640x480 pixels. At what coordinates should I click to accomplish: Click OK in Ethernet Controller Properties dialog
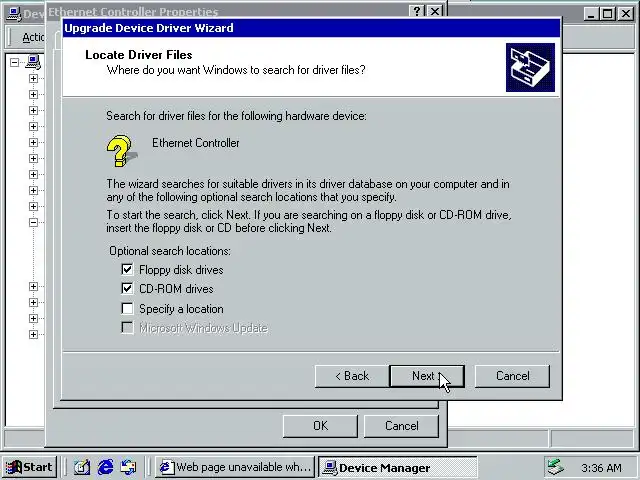(x=320, y=426)
